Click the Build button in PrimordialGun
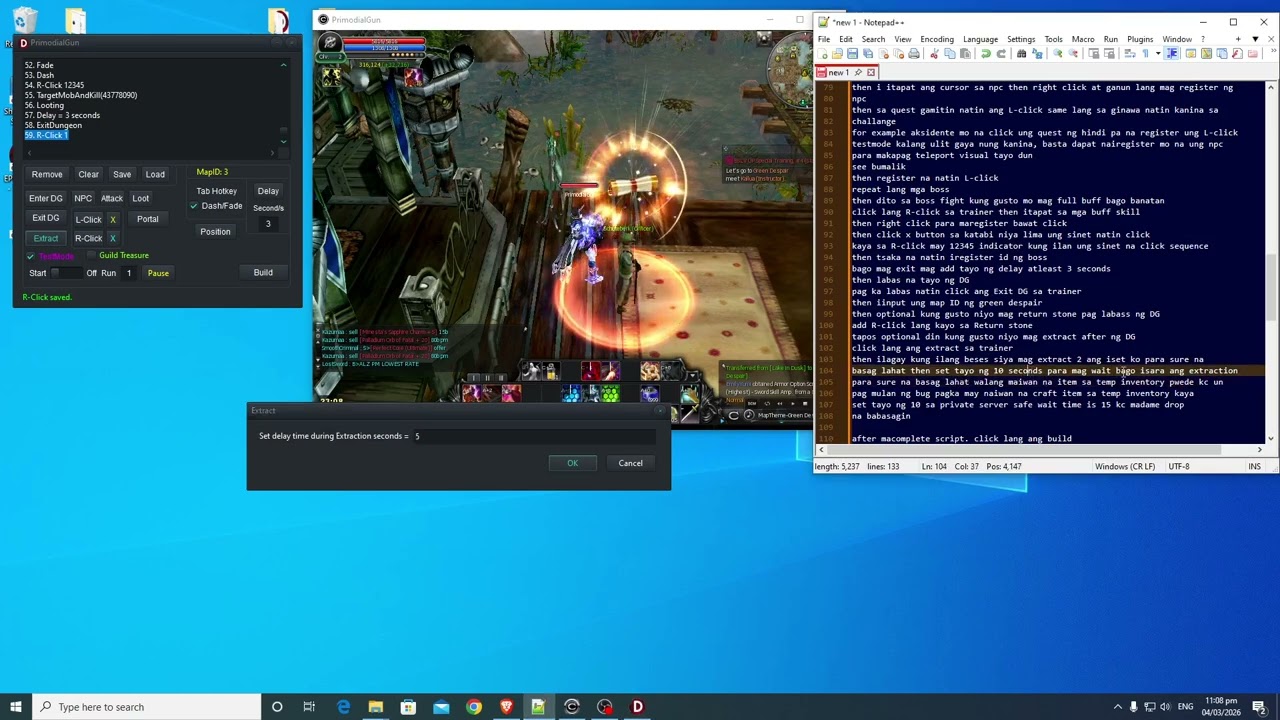The height and width of the screenshot is (720, 1280). coord(263,272)
